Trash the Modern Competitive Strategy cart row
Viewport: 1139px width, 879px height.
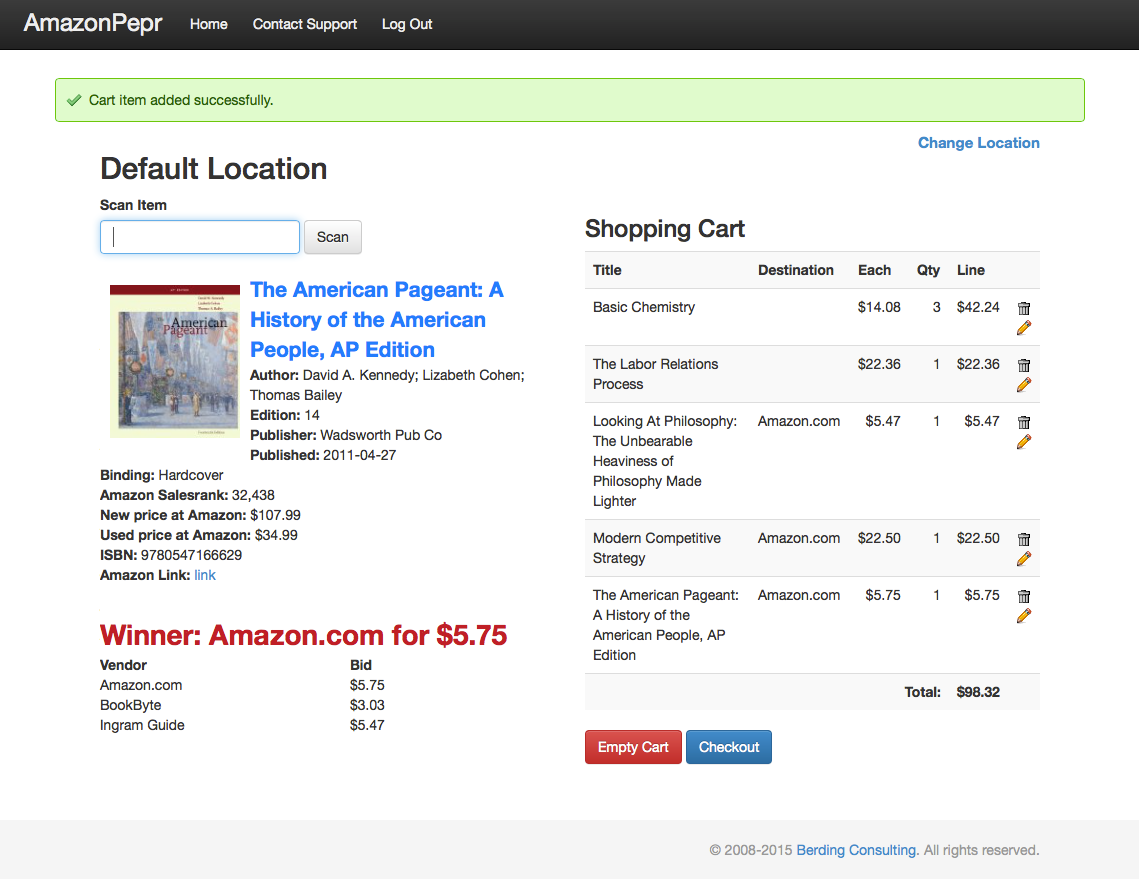pyautogui.click(x=1024, y=539)
